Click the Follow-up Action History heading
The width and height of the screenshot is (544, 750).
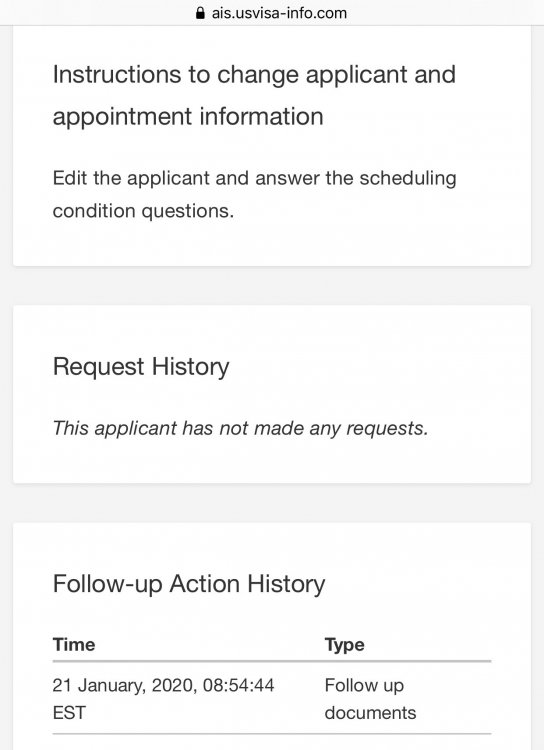pos(189,584)
